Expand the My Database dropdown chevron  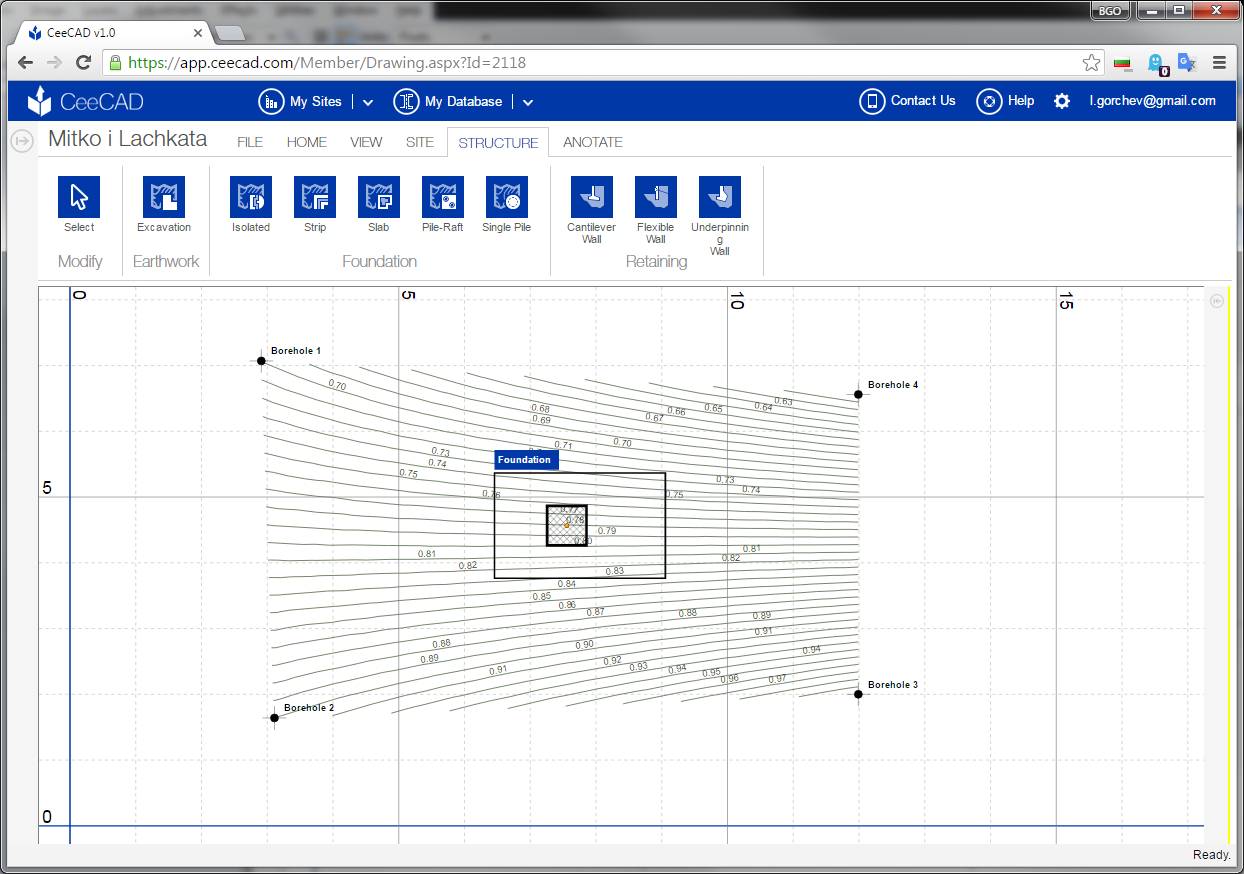click(528, 102)
